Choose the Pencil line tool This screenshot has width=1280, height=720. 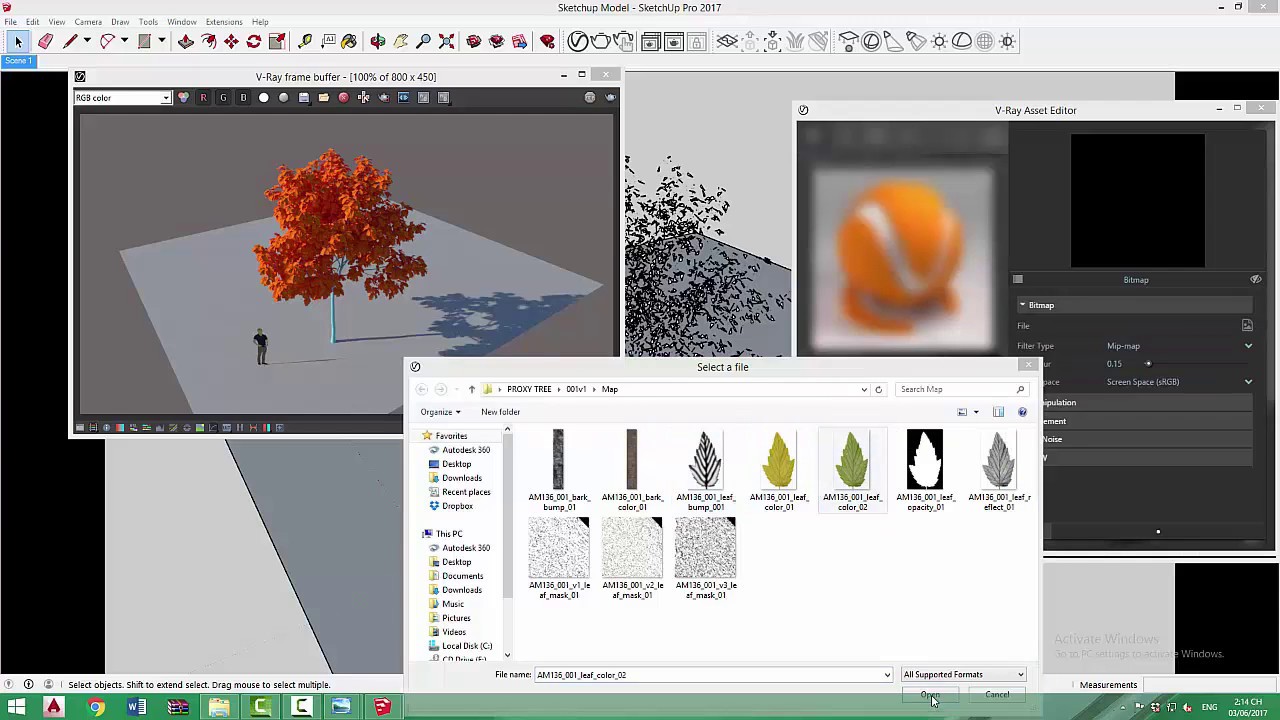(x=70, y=41)
